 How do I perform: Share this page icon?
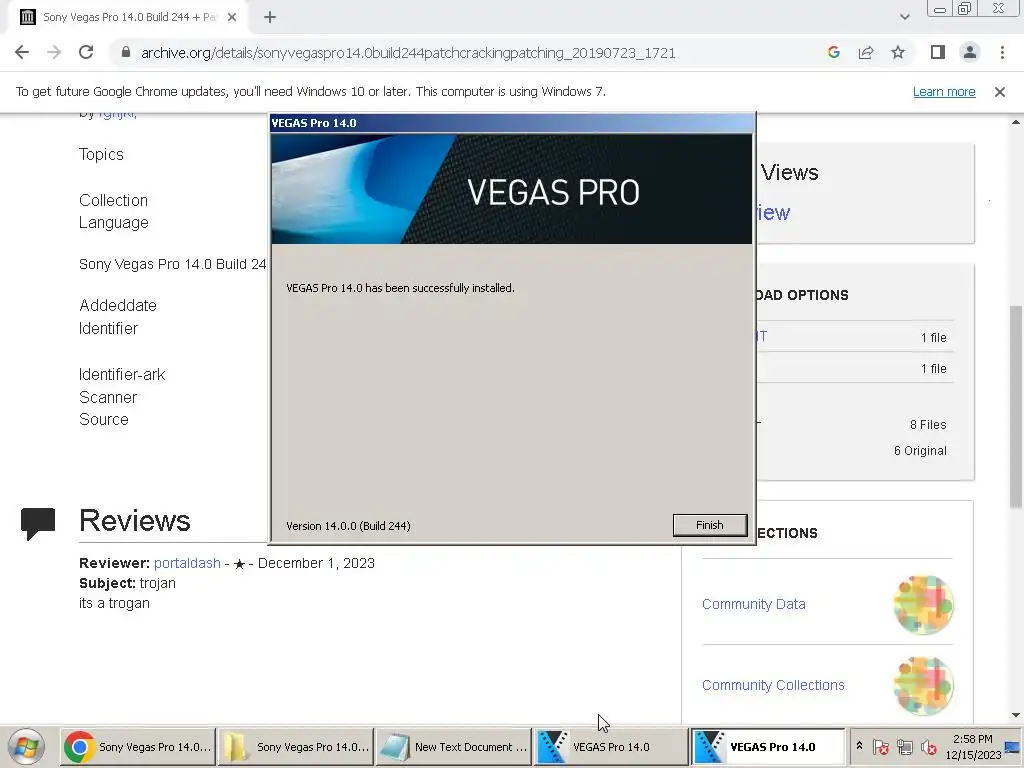tap(866, 52)
